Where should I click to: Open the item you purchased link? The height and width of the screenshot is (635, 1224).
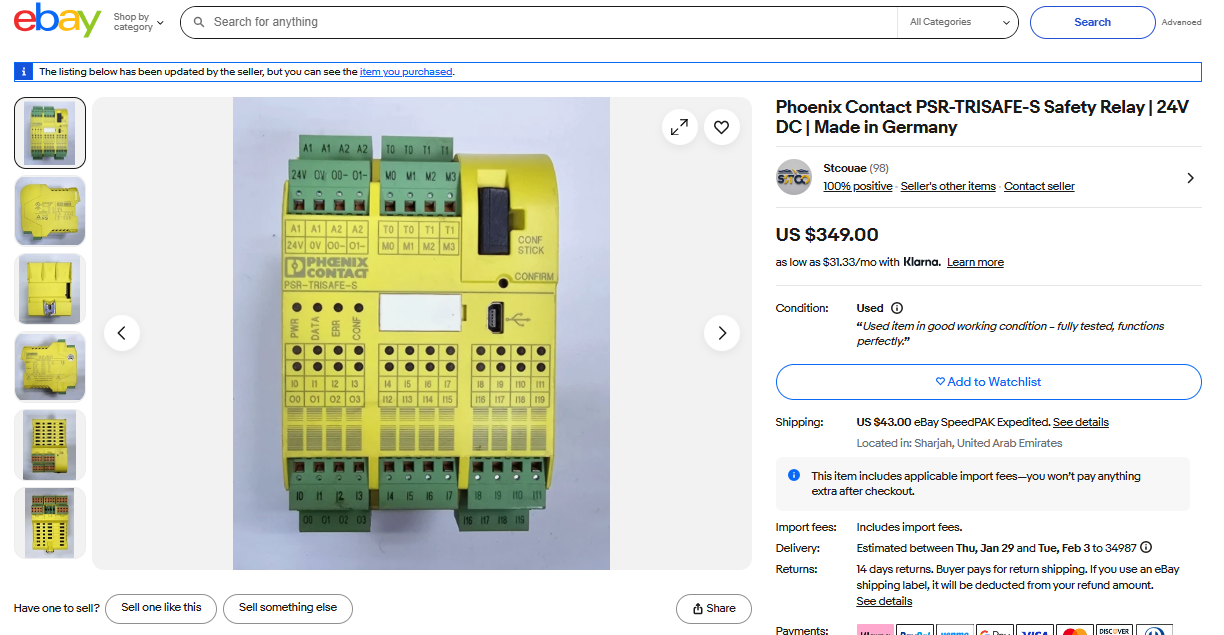click(406, 72)
